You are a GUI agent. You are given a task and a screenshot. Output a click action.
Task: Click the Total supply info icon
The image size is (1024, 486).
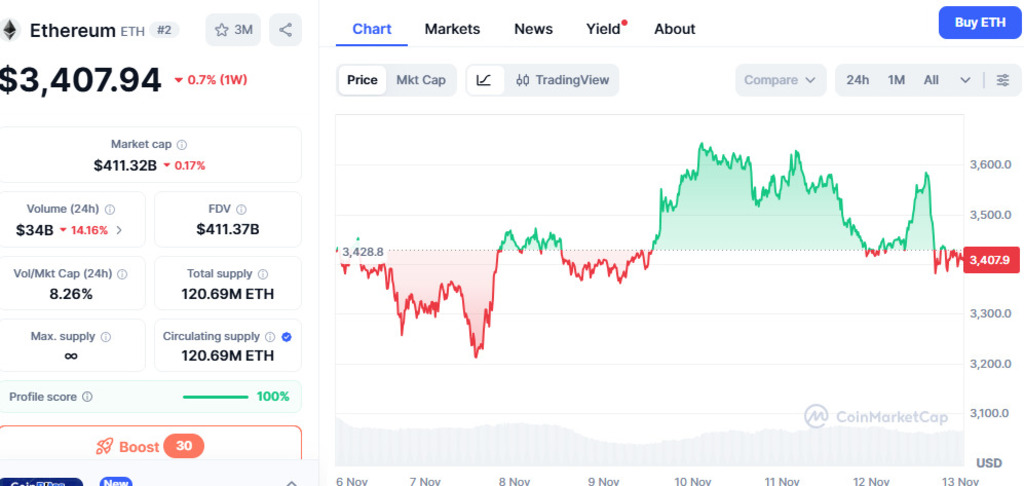pyautogui.click(x=263, y=274)
